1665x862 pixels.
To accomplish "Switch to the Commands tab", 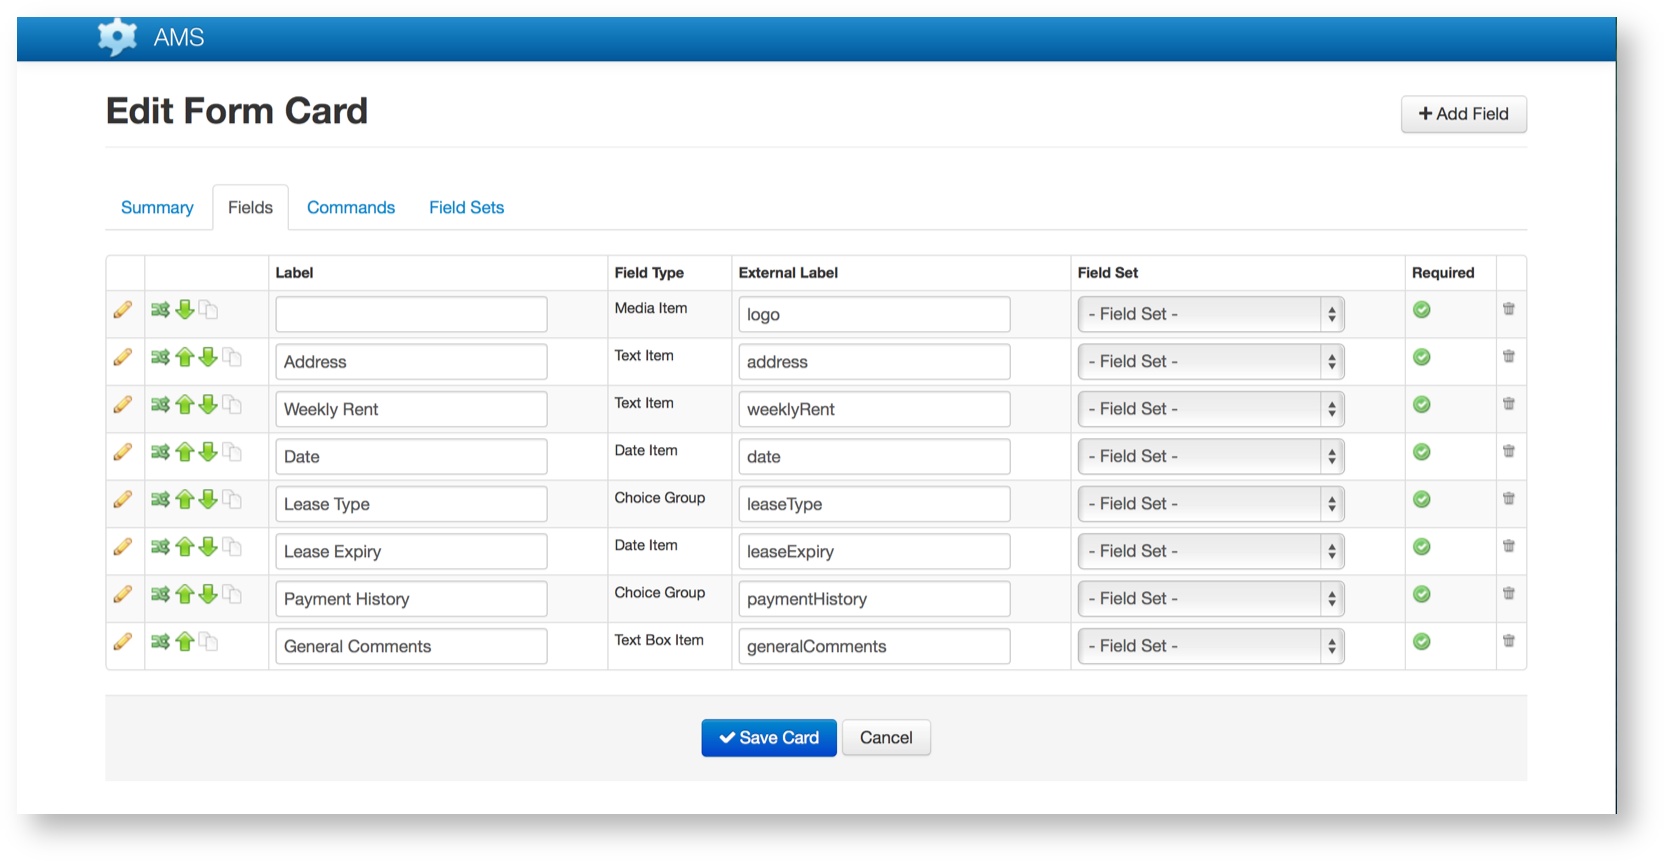I will coord(350,207).
